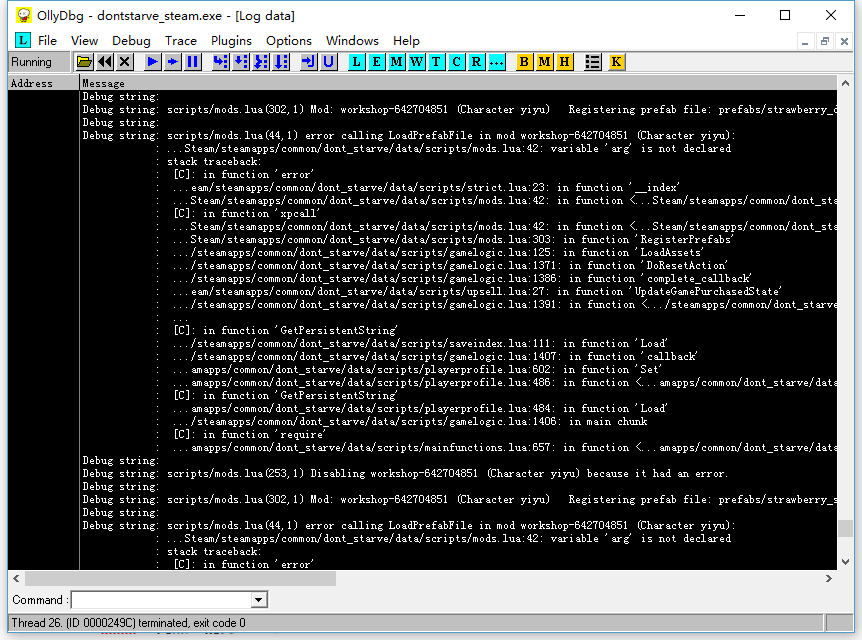Trace over toolbar icon
The height and width of the screenshot is (640, 862).
tap(281, 62)
